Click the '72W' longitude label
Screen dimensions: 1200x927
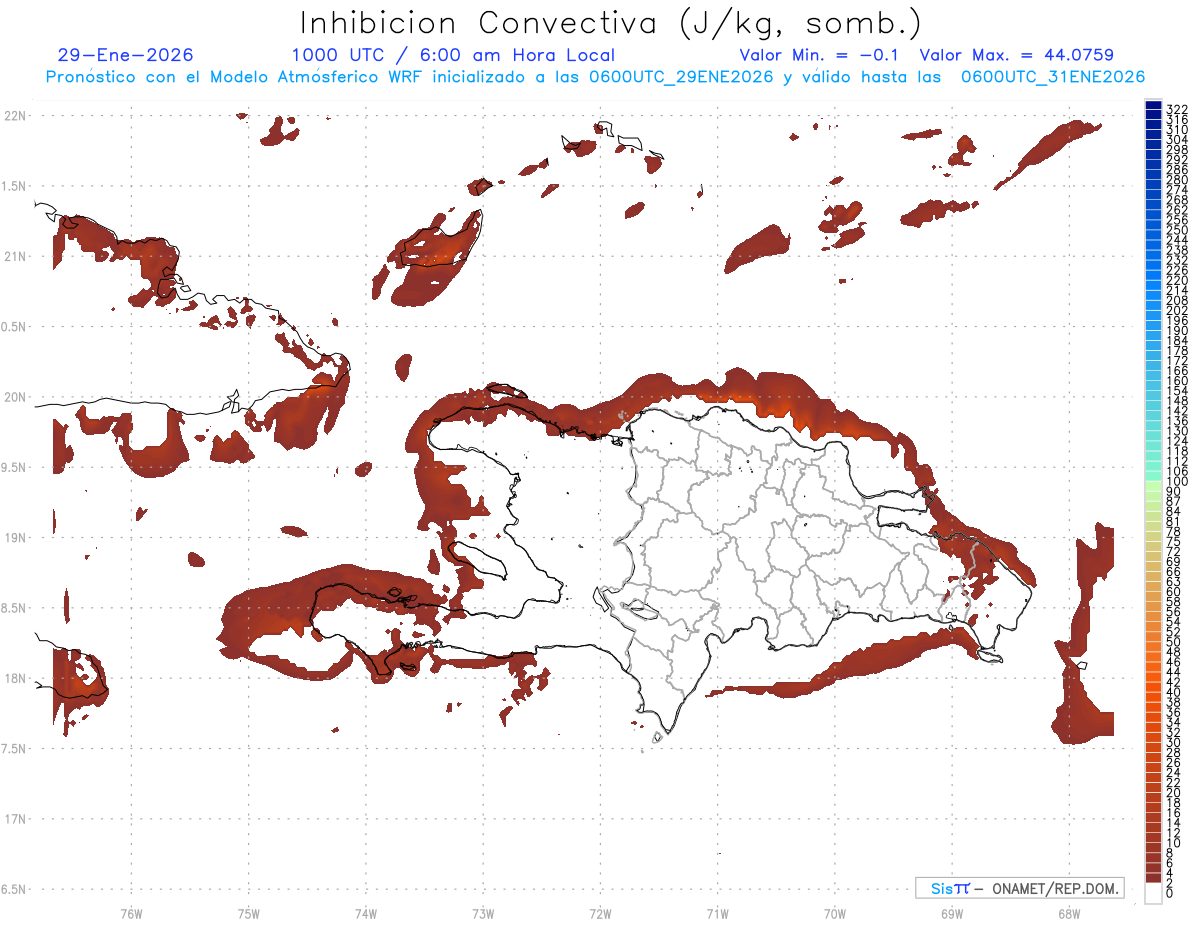(x=600, y=913)
